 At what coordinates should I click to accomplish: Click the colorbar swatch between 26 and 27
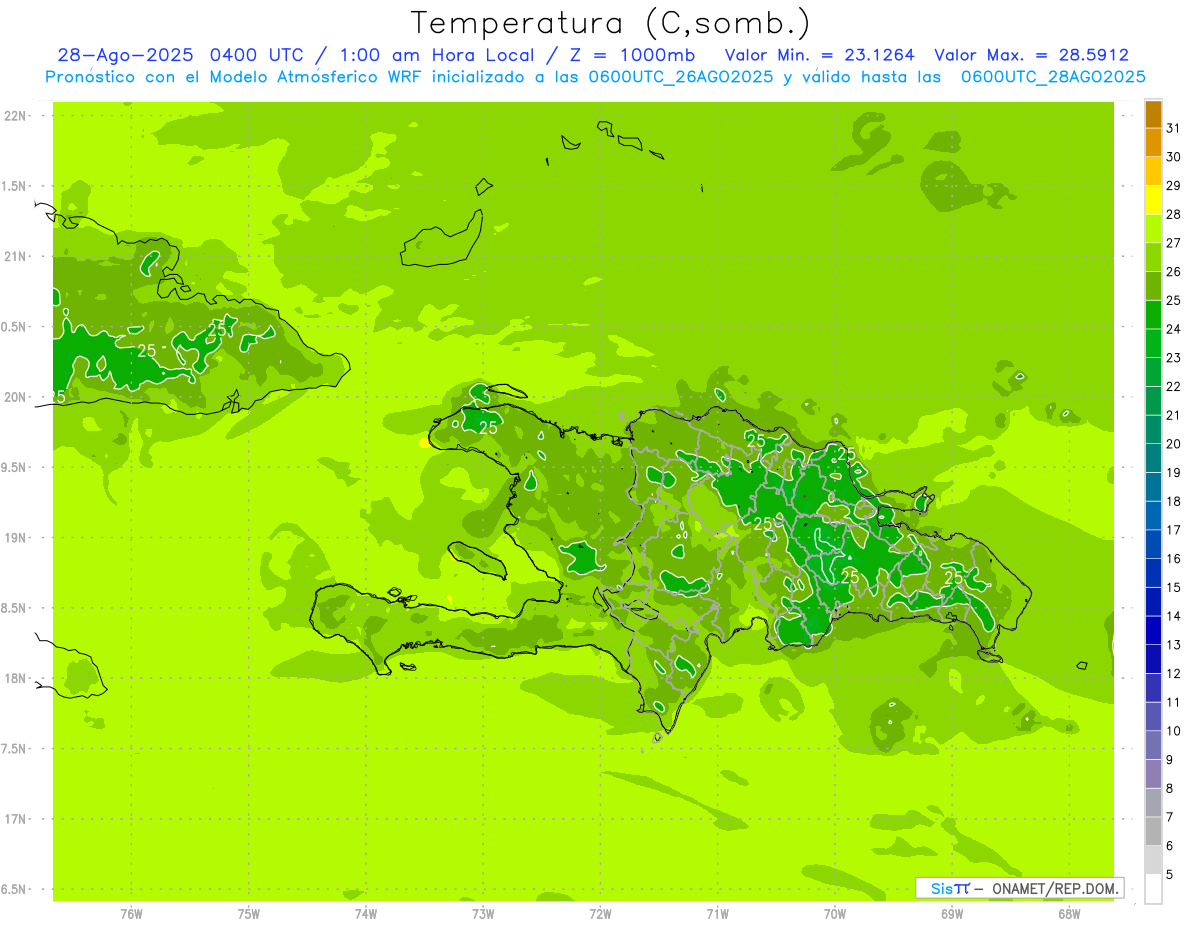click(x=1153, y=257)
